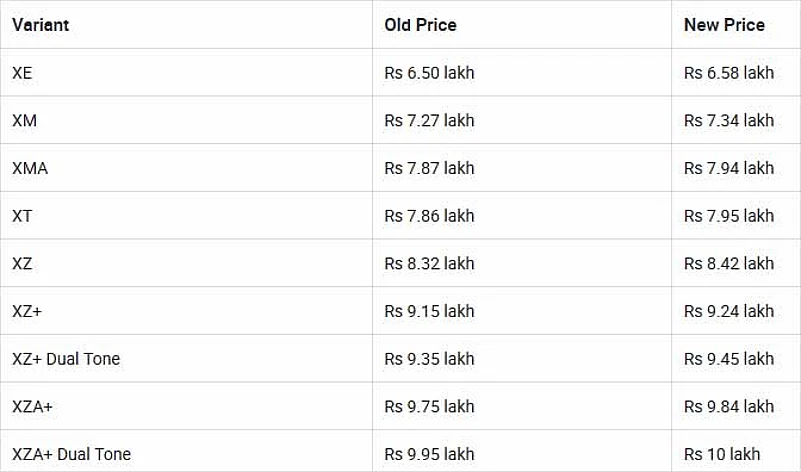Select the Rs 7.94 lakh new price

[x=729, y=168]
